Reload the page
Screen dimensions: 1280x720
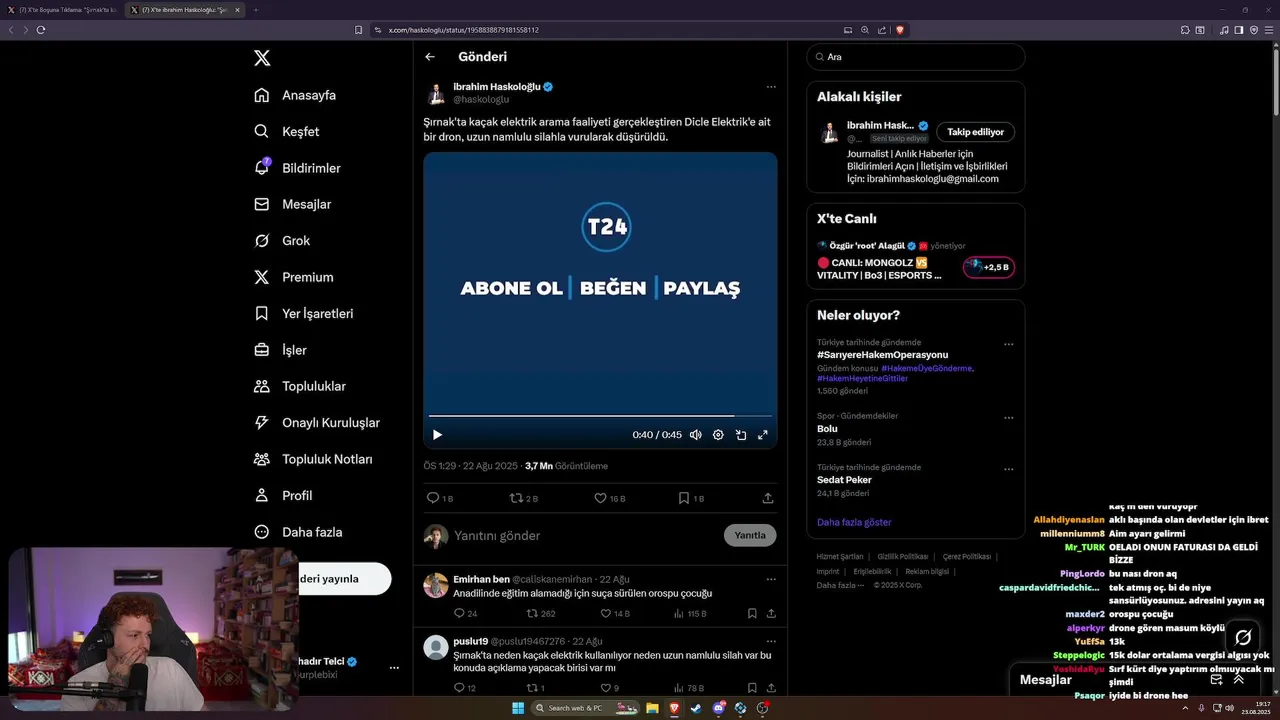pos(41,30)
